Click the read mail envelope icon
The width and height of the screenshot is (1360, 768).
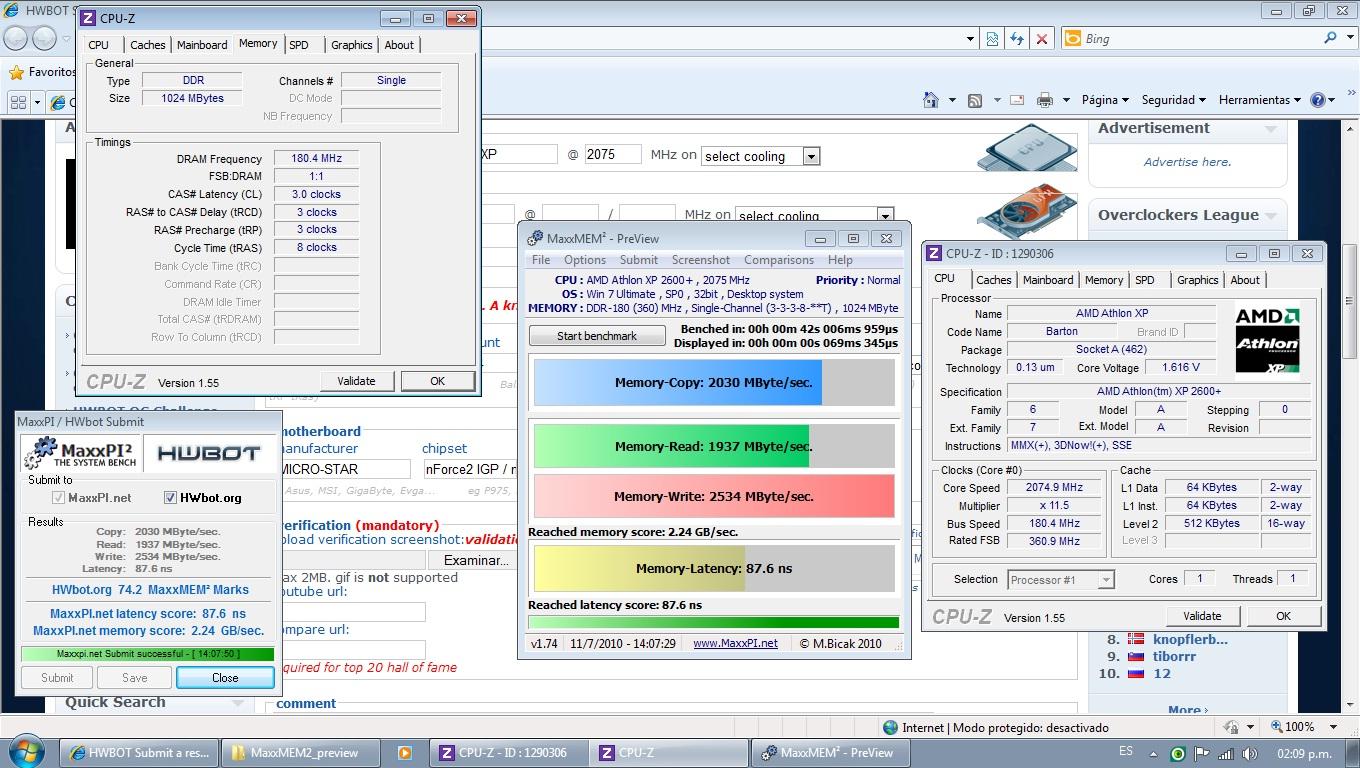click(x=1017, y=99)
